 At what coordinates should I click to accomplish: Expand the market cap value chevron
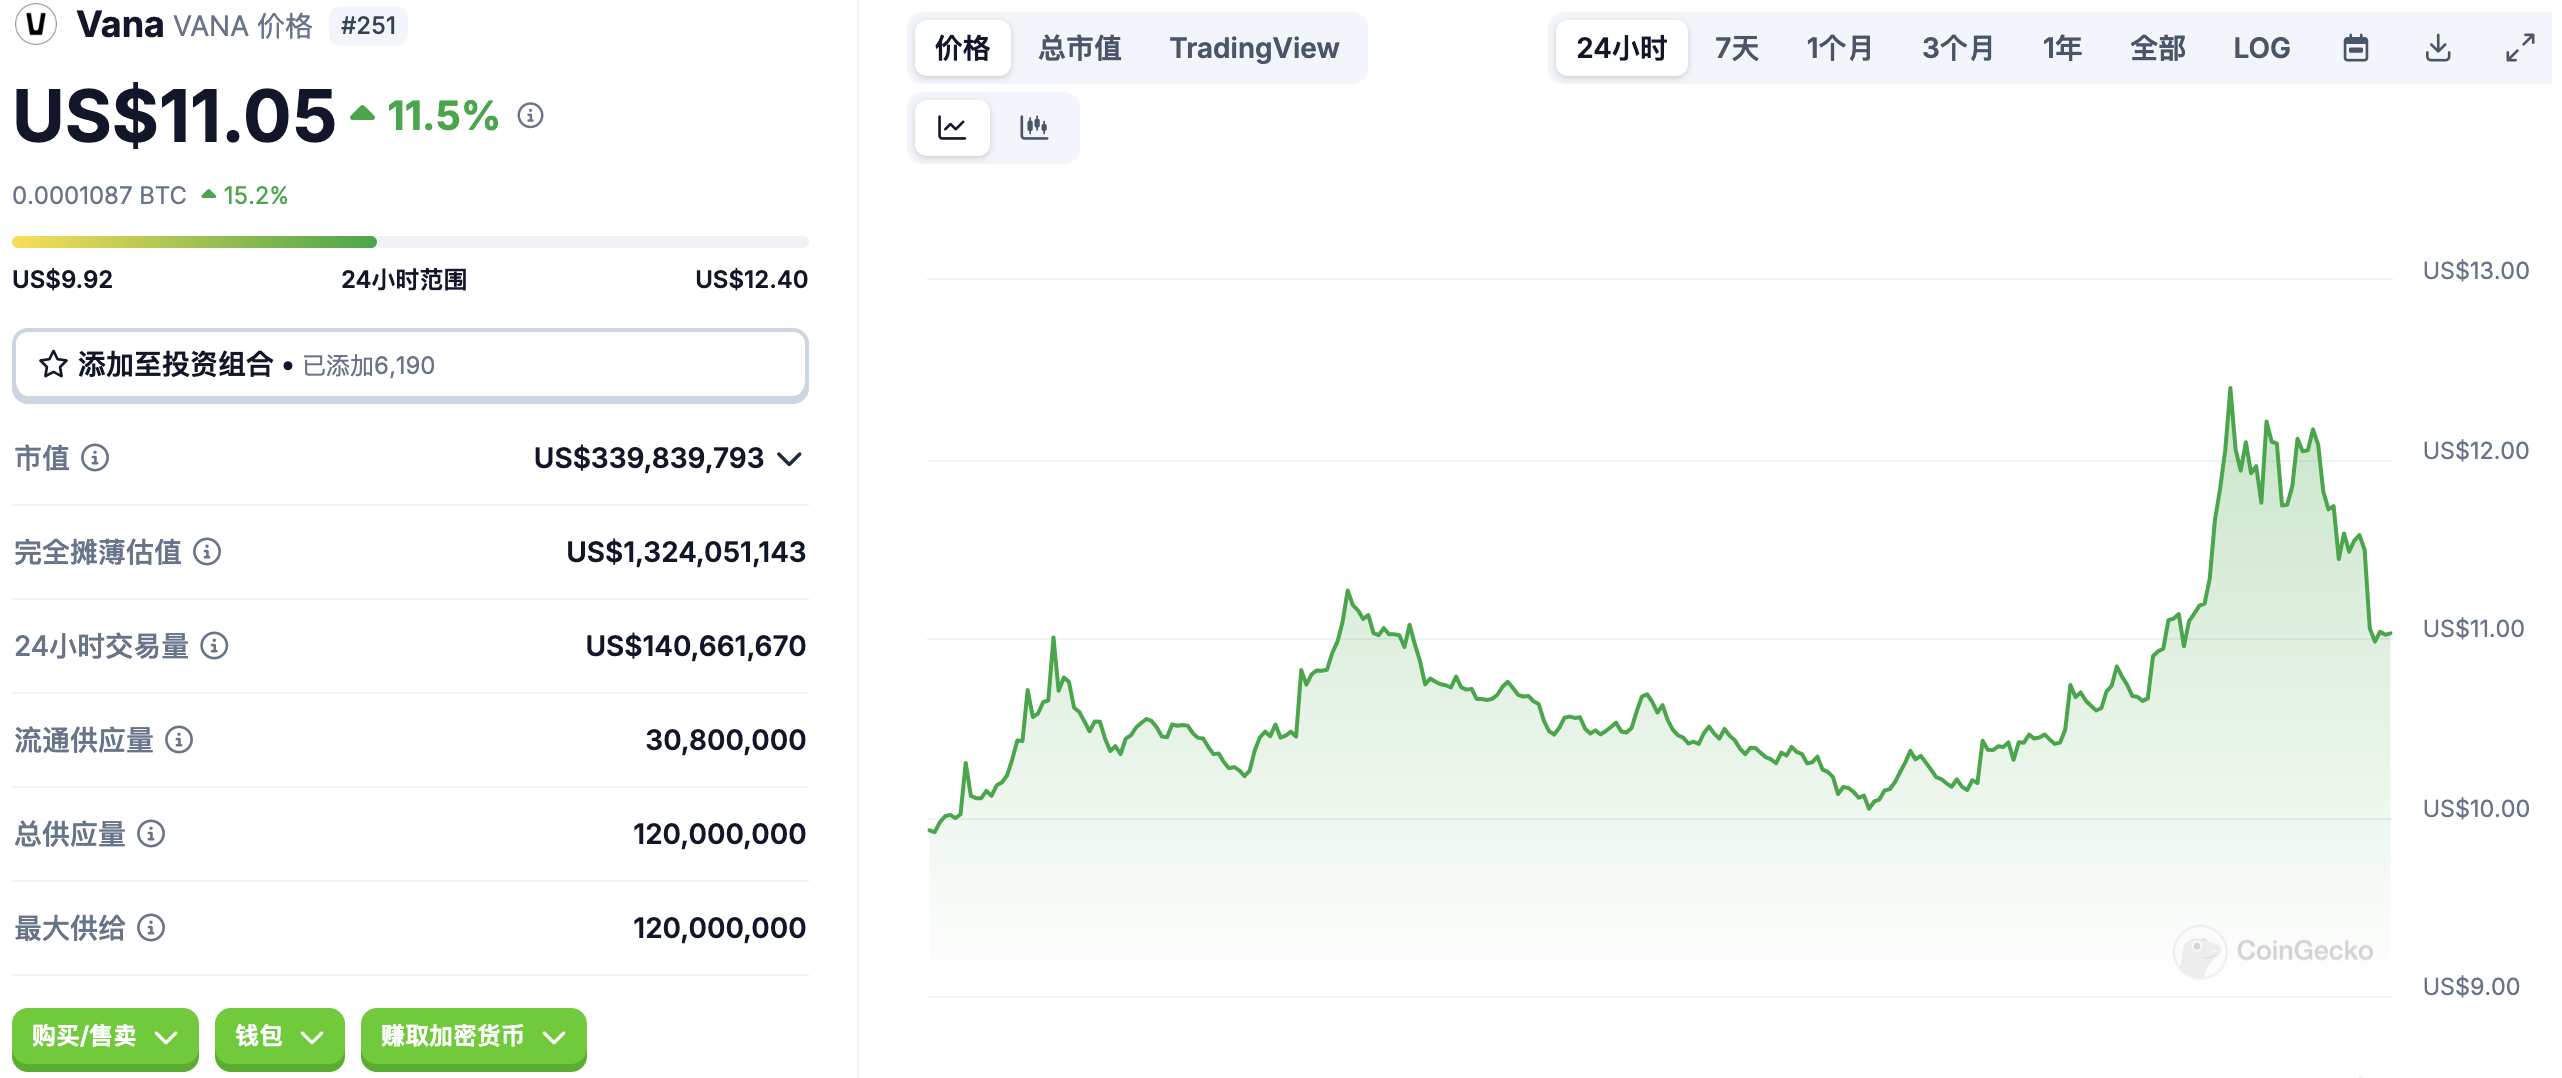click(x=790, y=459)
